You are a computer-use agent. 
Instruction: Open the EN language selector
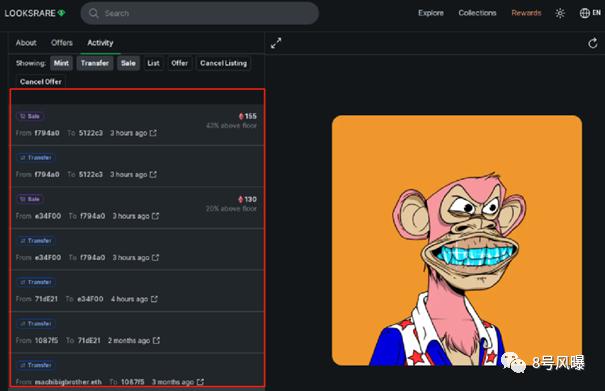point(590,13)
